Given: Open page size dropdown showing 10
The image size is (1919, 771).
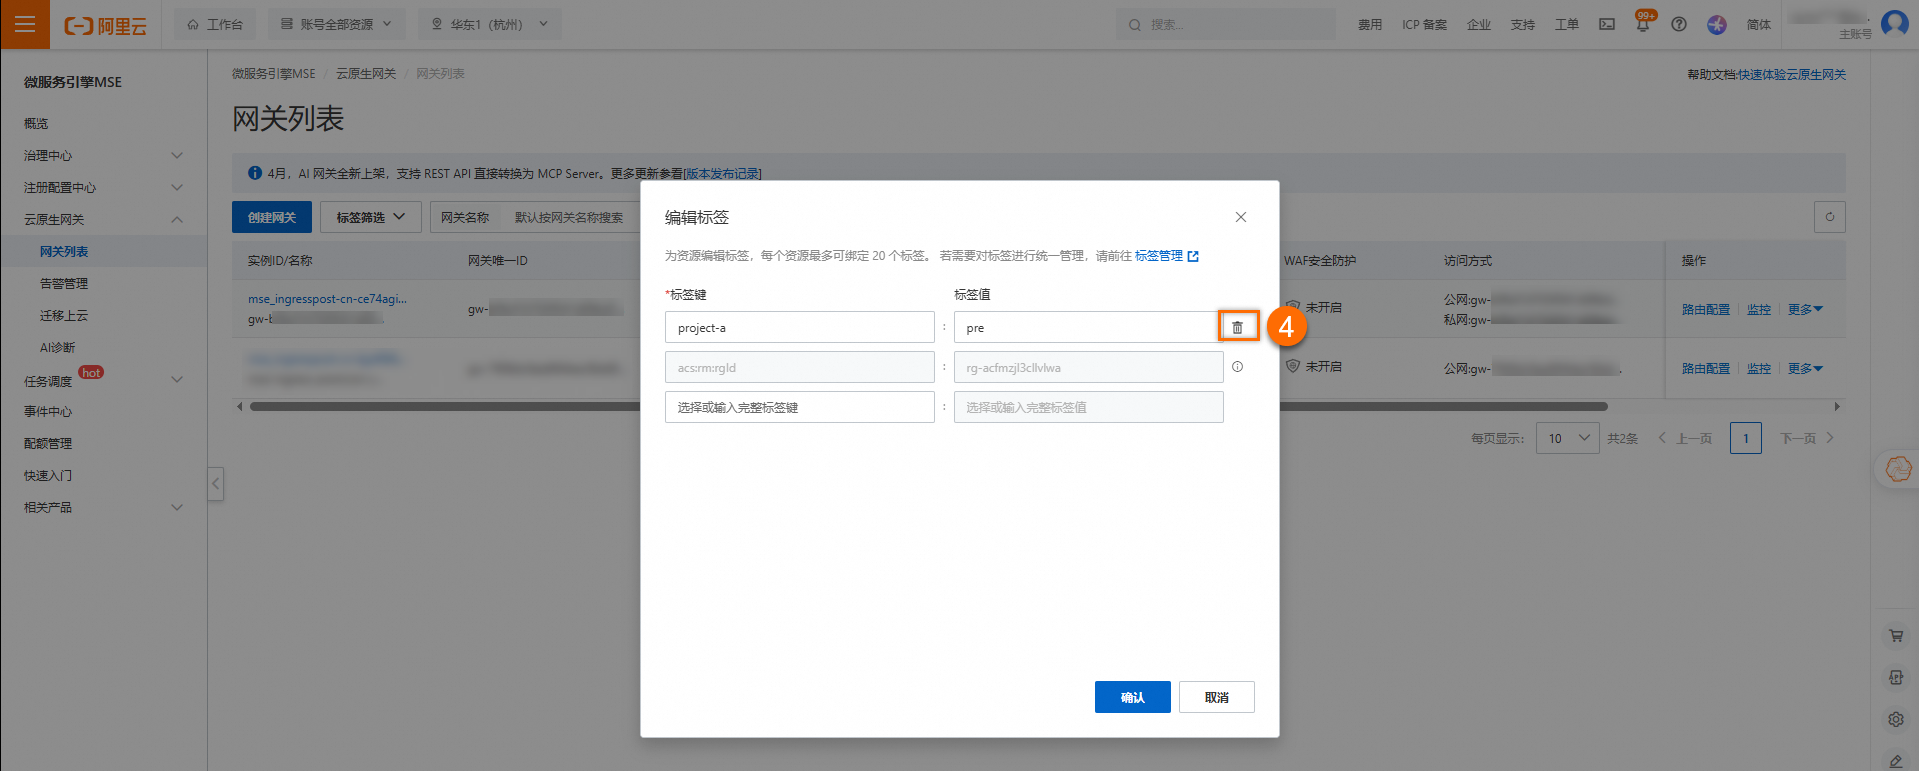Looking at the screenshot, I should coord(1568,438).
